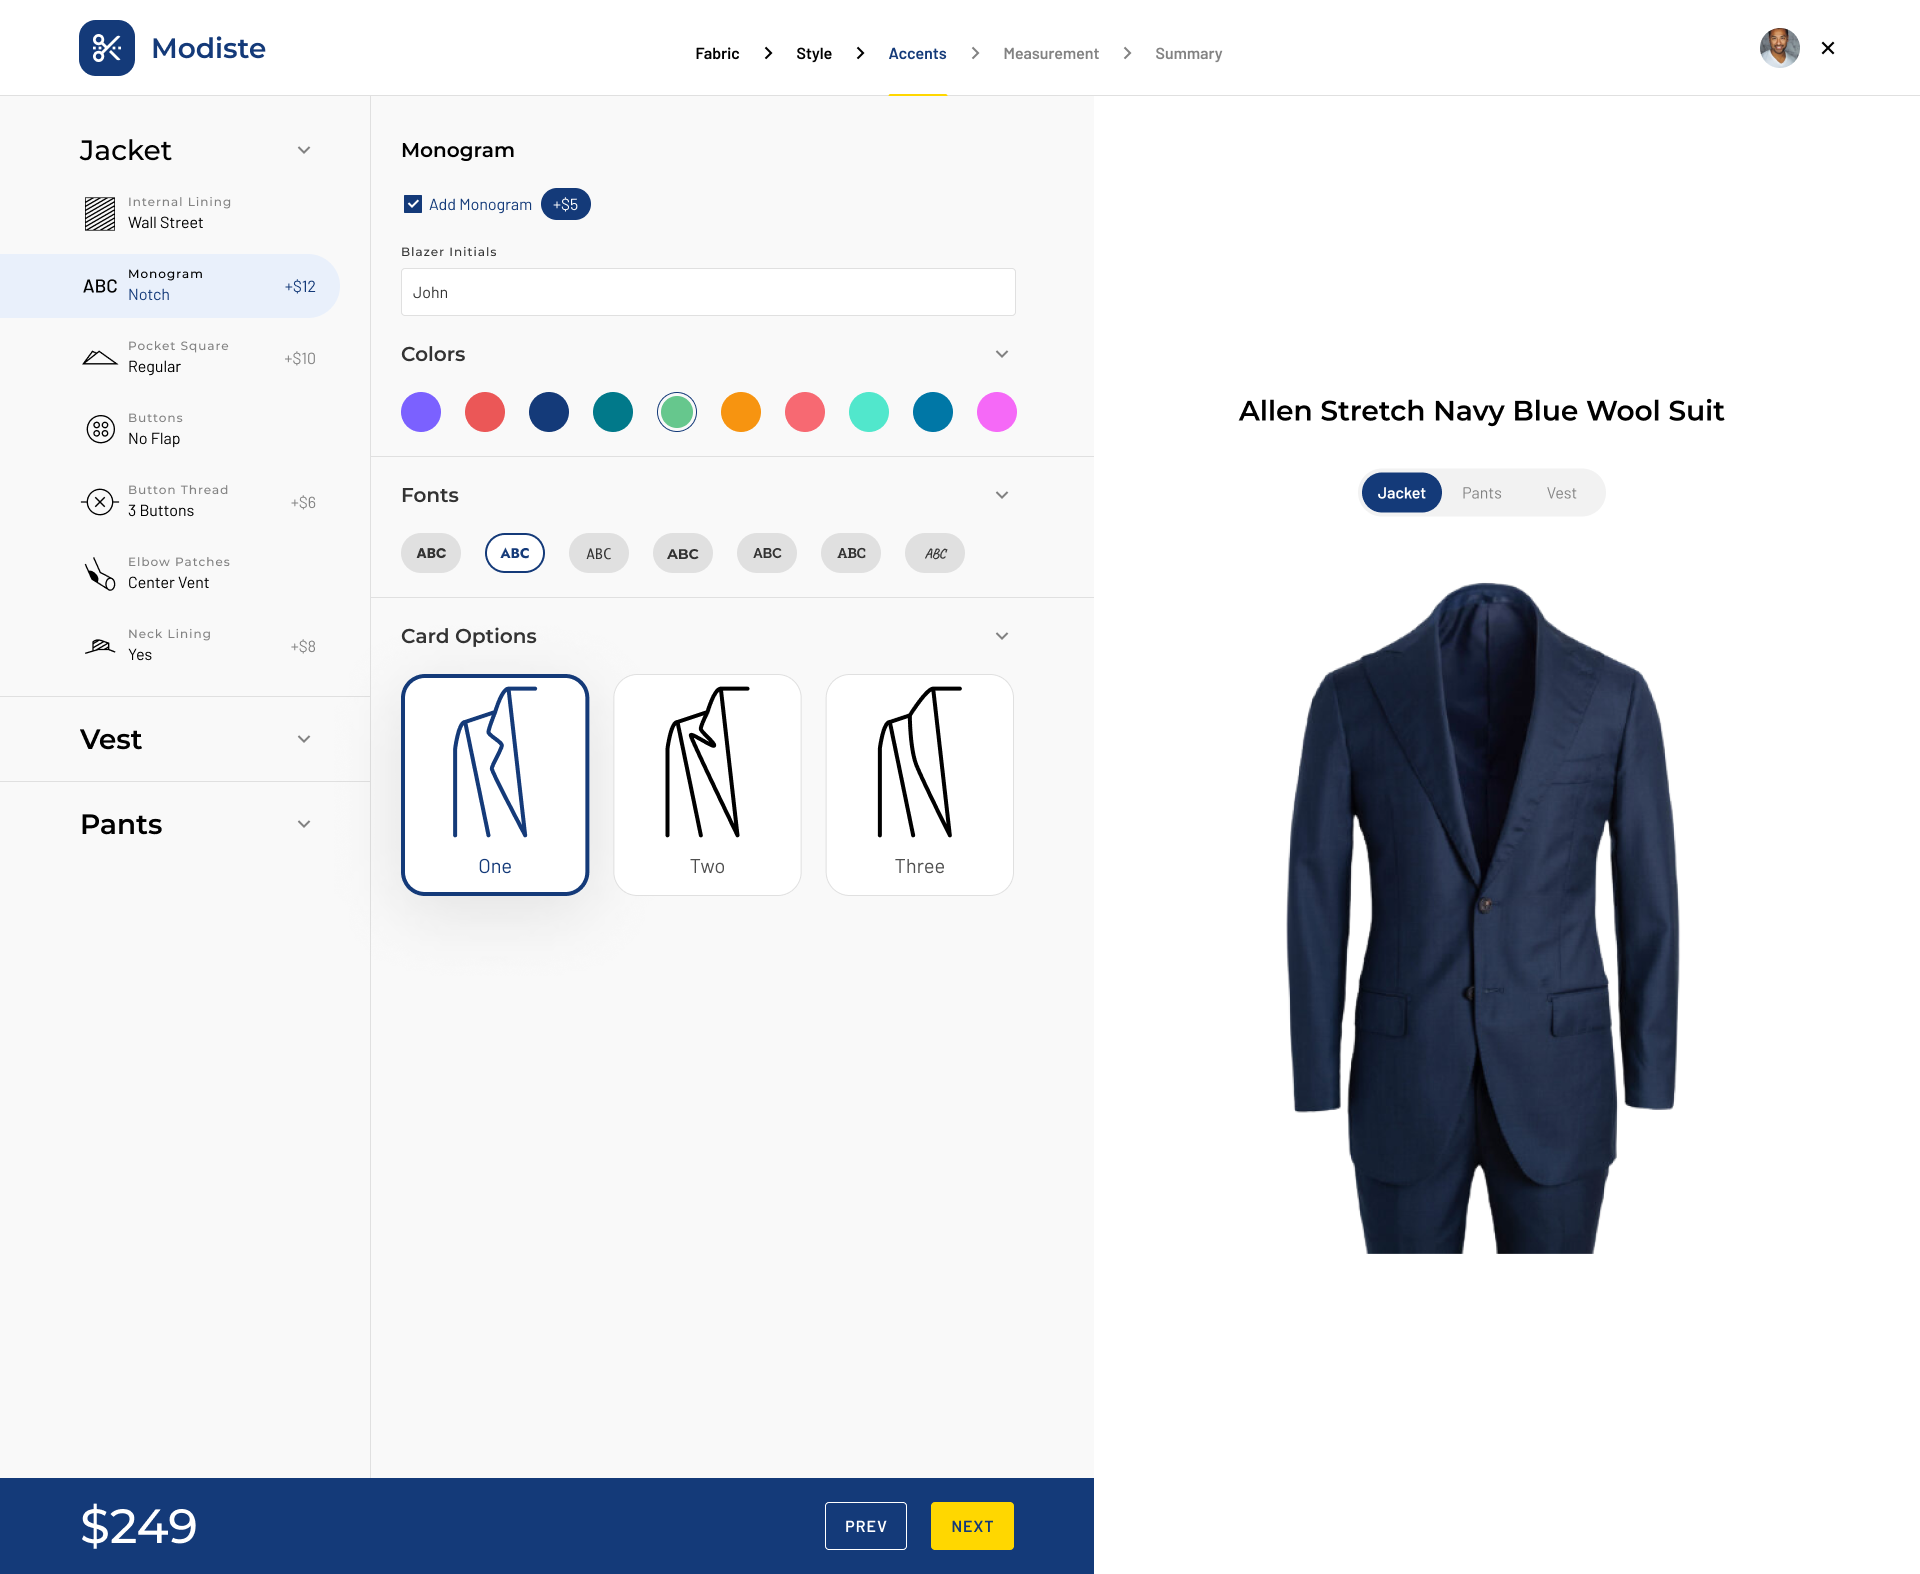
Task: Open the Neck Lining icon
Action: pos(100,645)
